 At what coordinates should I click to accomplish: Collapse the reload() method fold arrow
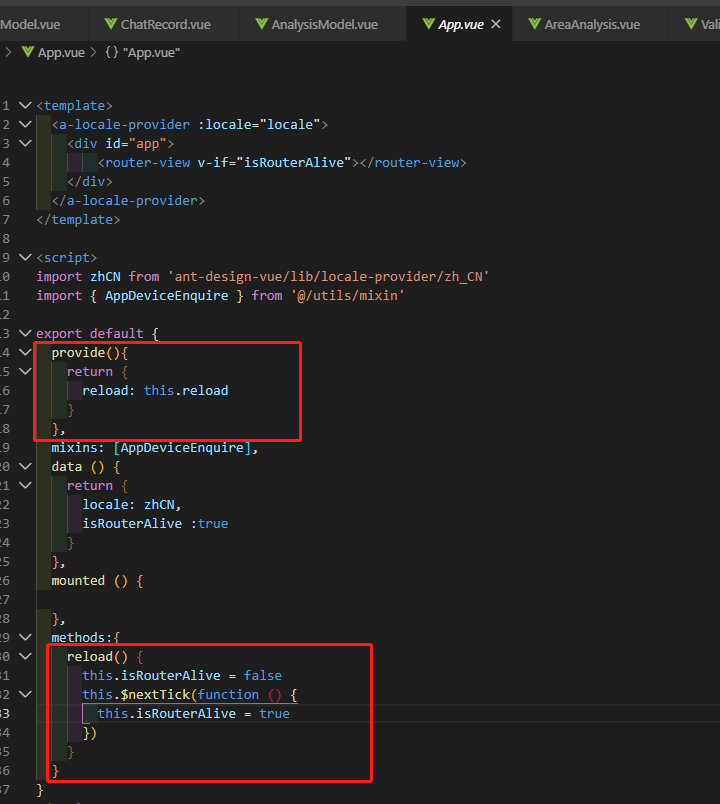click(x=25, y=656)
